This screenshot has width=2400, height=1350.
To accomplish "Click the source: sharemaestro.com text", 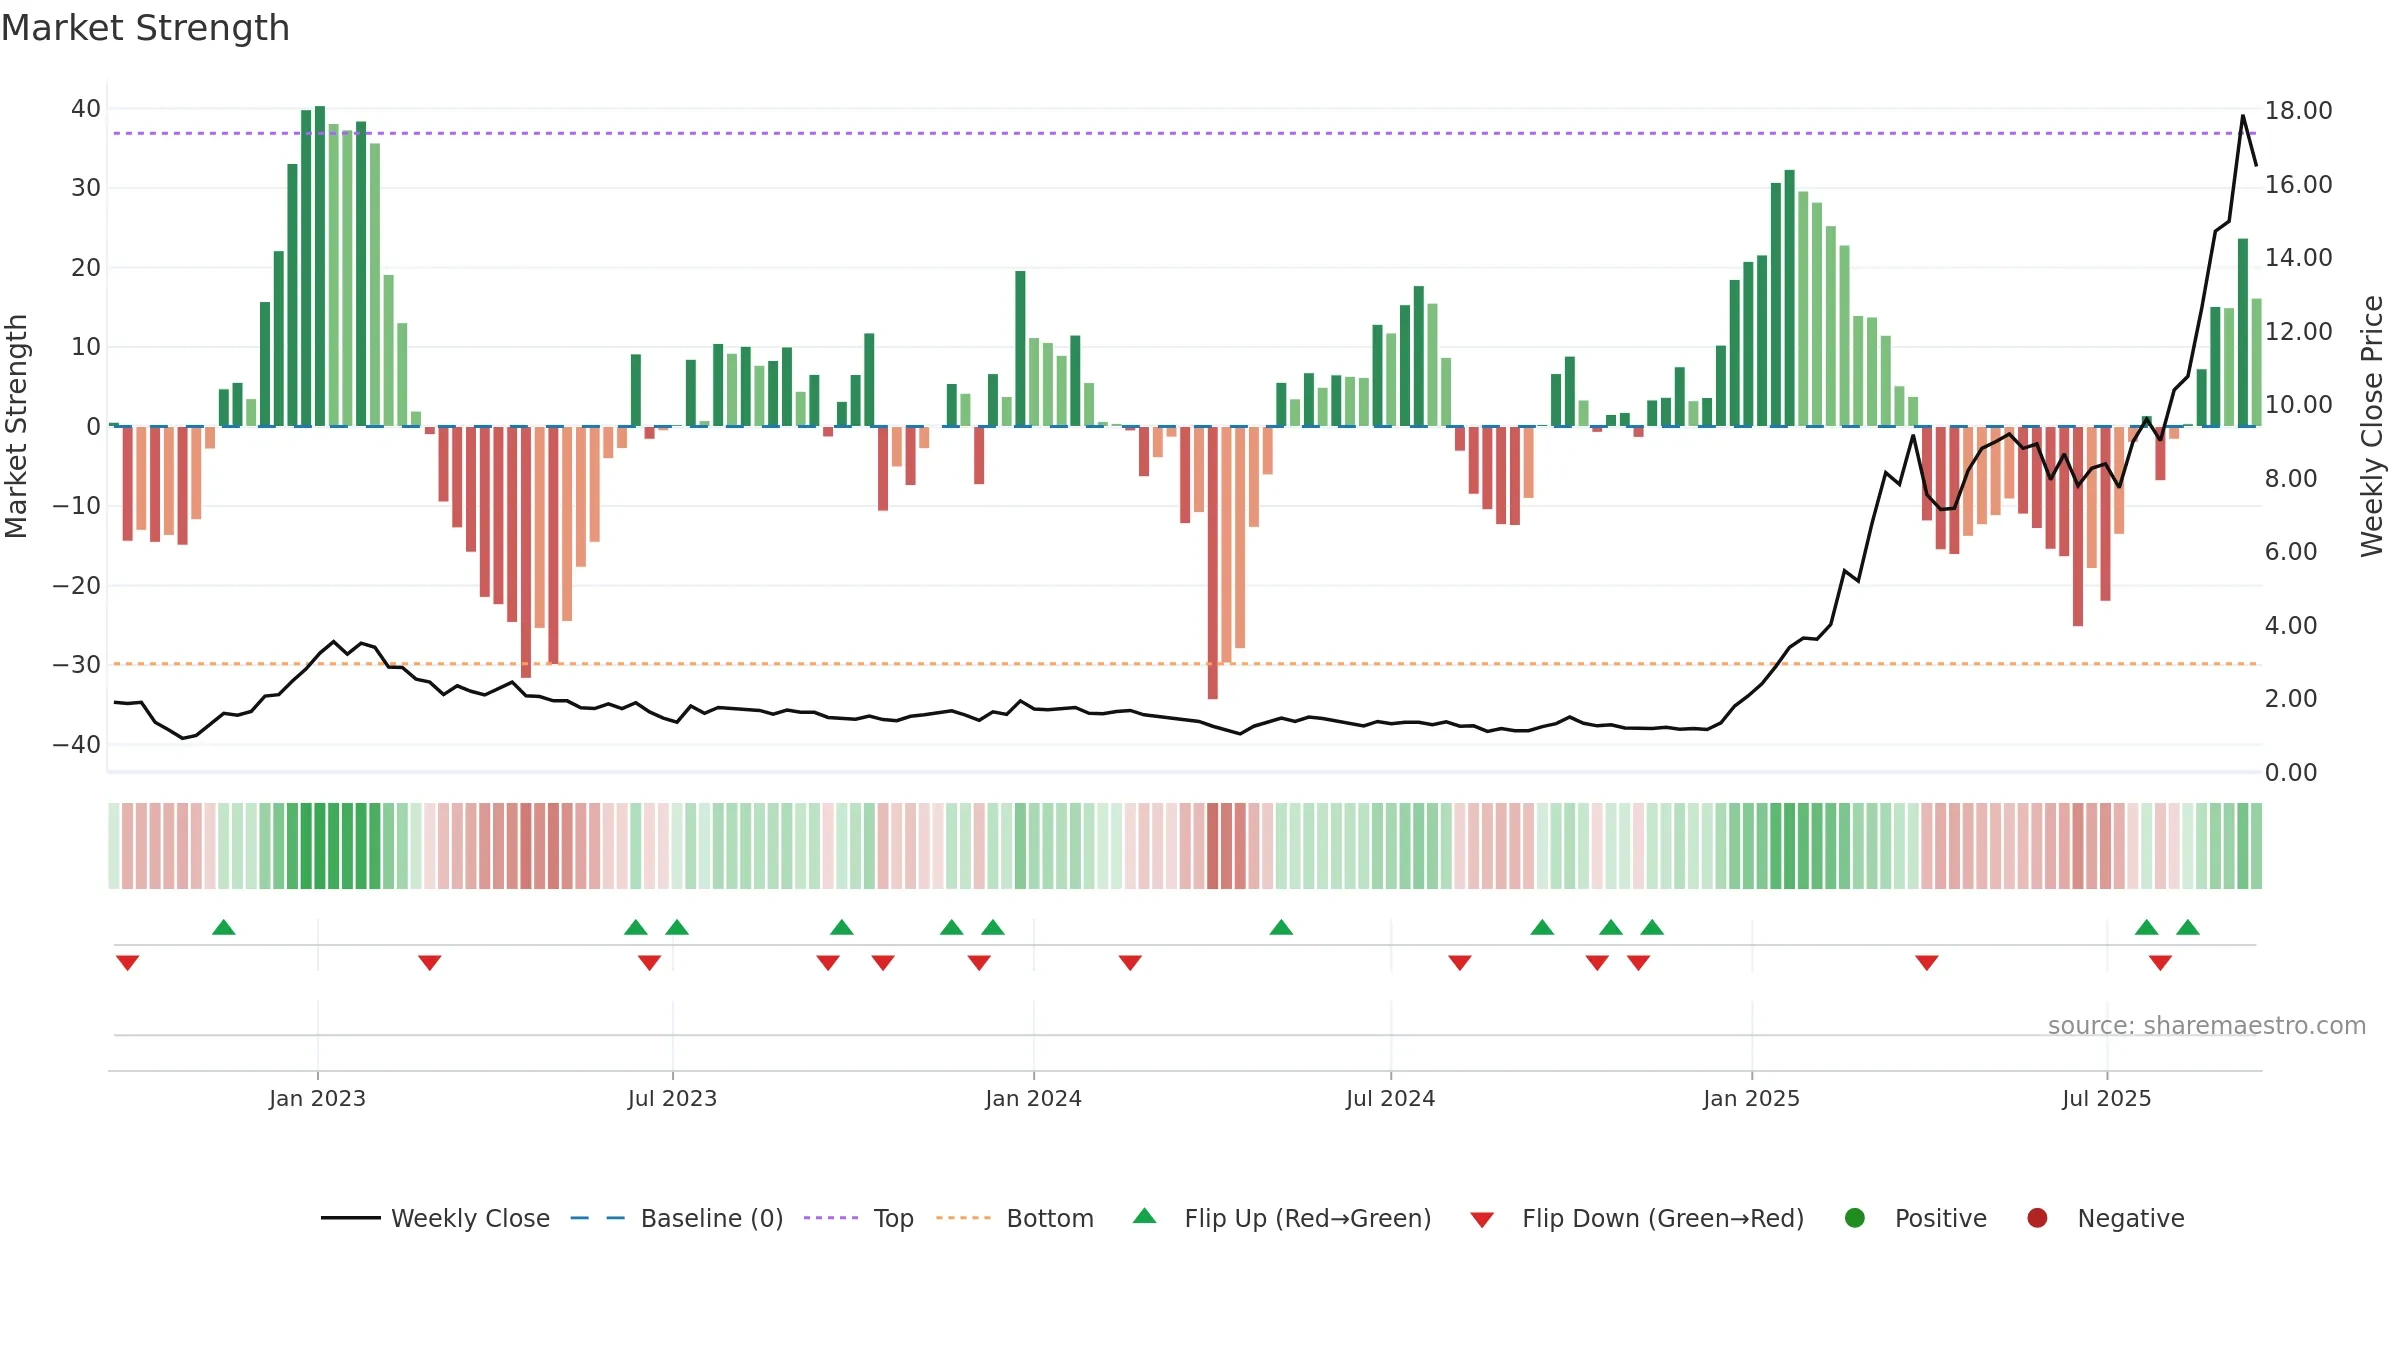I will coord(2207,1026).
